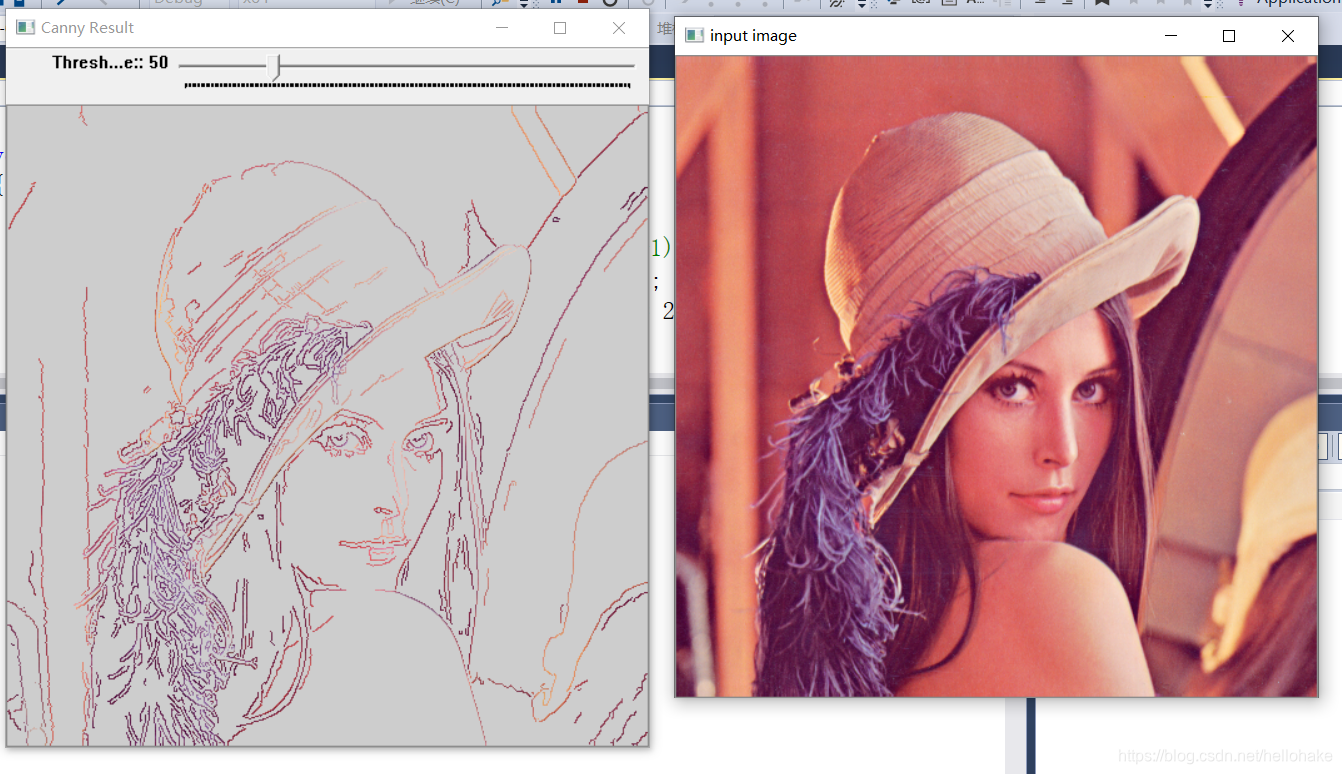
Task: Minimize the Canny Result window
Action: 501,28
